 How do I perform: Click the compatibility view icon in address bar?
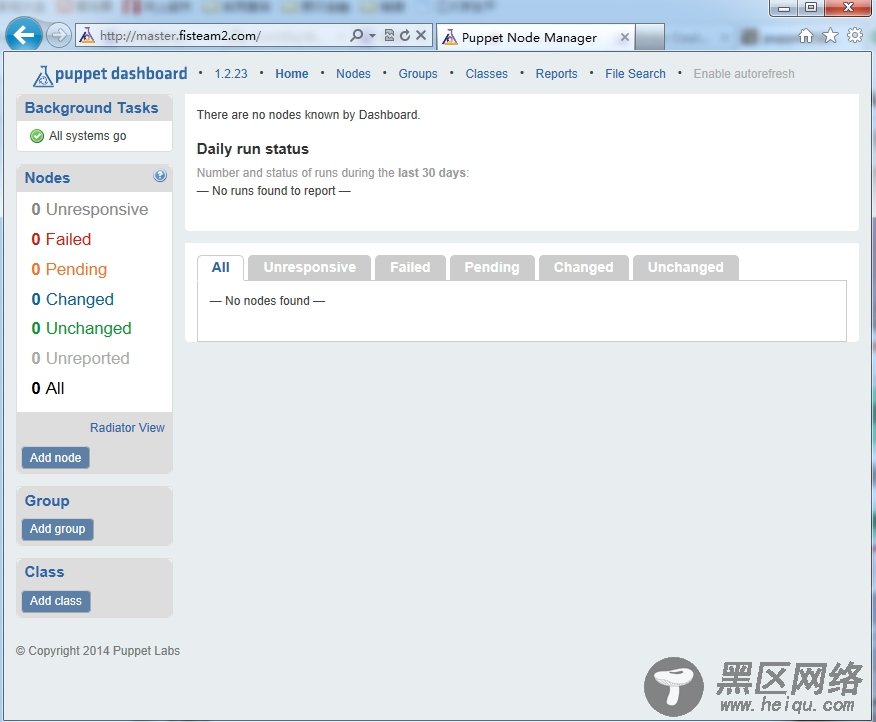click(389, 35)
